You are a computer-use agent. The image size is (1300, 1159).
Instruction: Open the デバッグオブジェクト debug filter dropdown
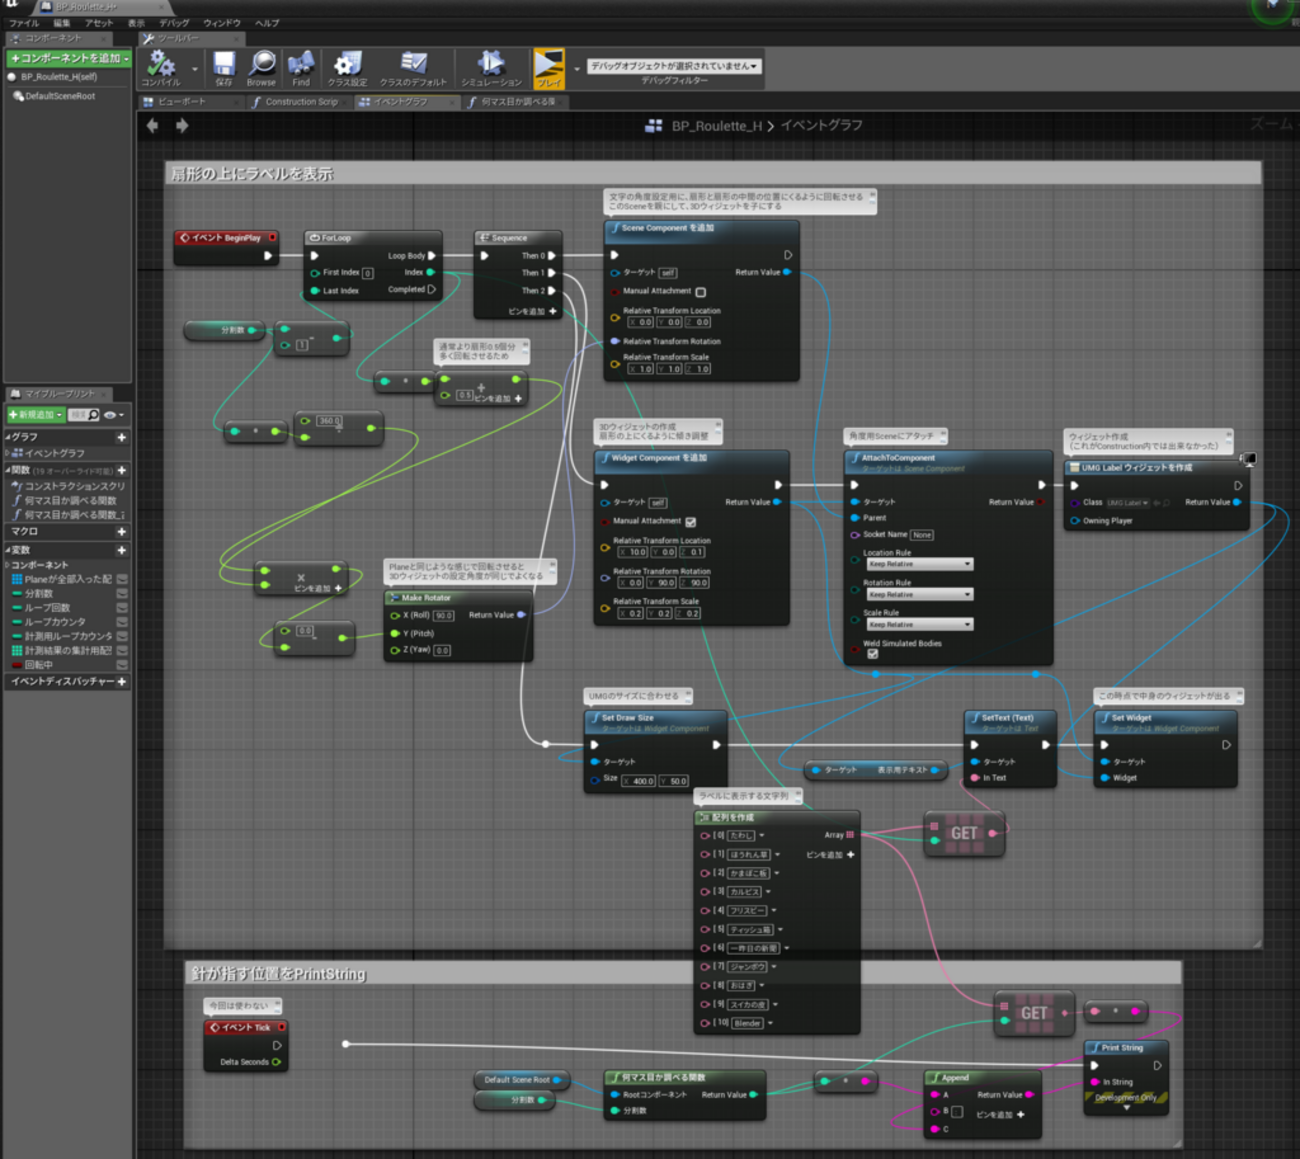point(674,66)
